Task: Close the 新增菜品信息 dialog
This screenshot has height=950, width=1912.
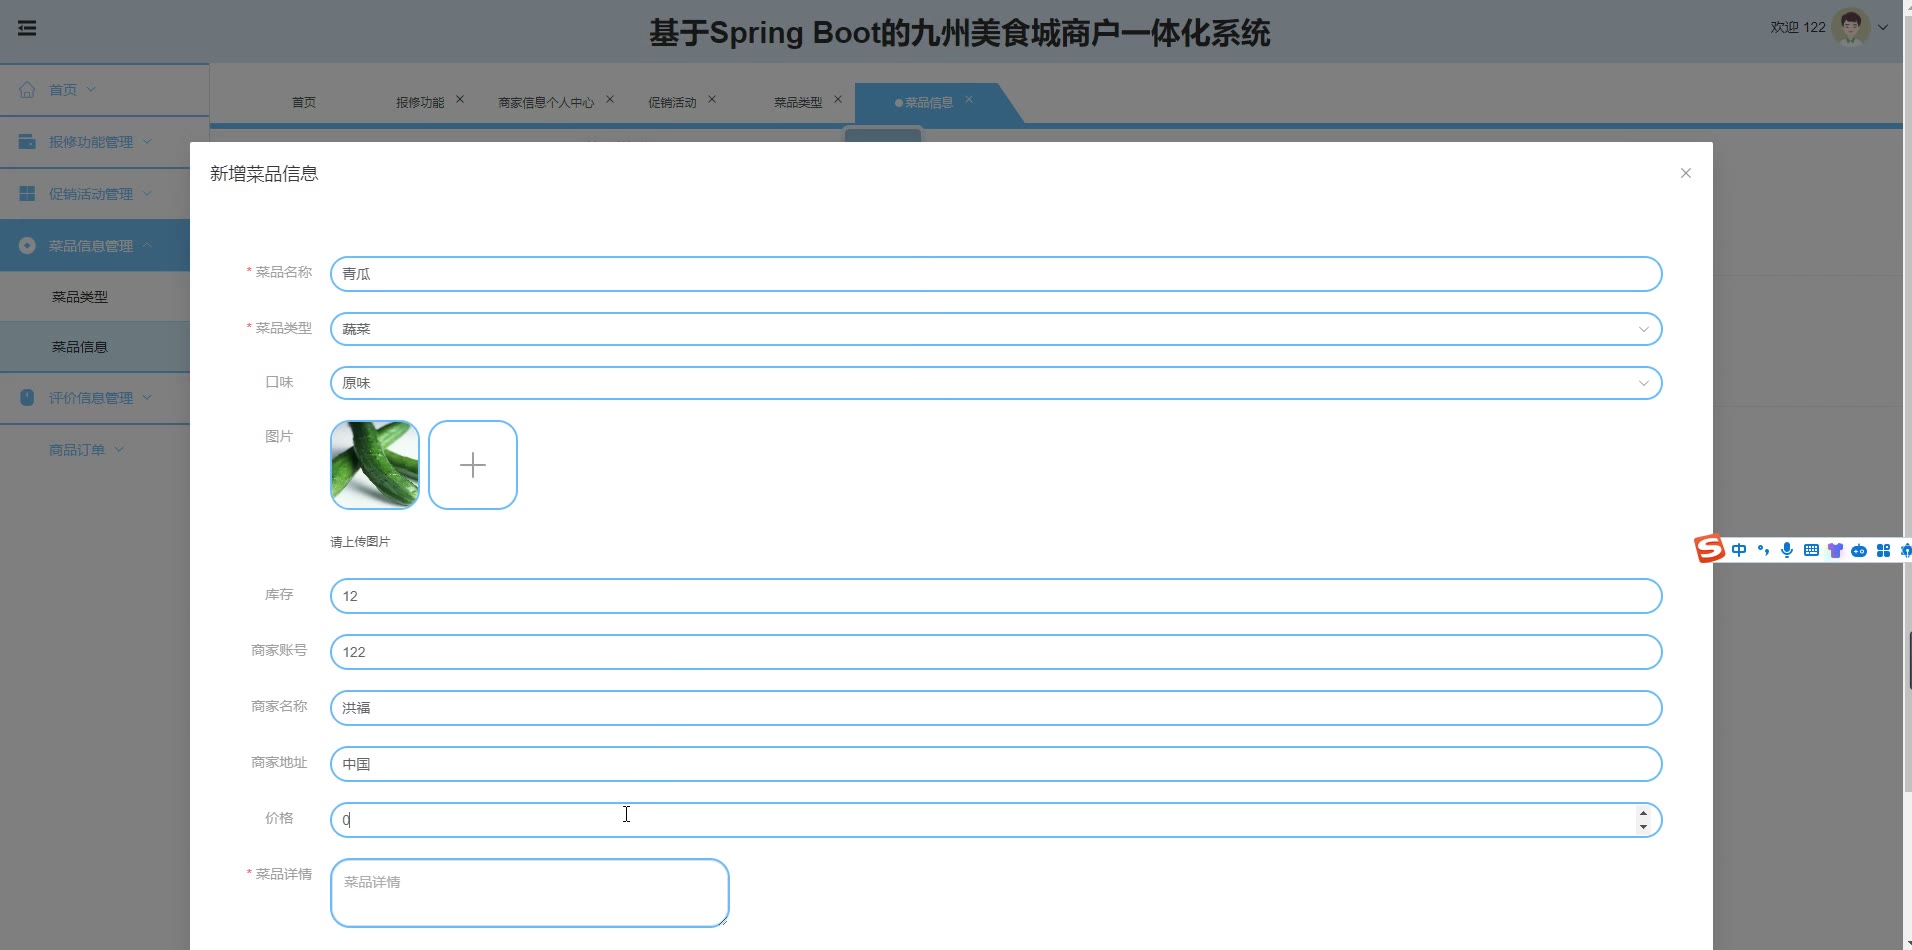Action: point(1686,173)
